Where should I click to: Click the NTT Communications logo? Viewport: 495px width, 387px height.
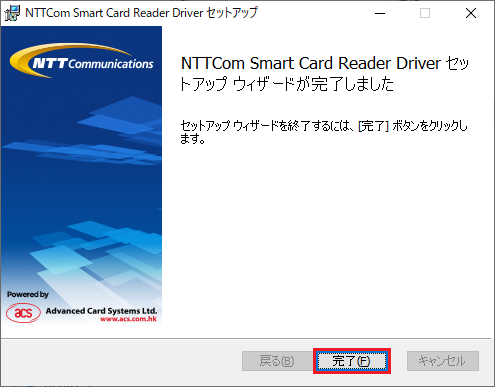82,61
